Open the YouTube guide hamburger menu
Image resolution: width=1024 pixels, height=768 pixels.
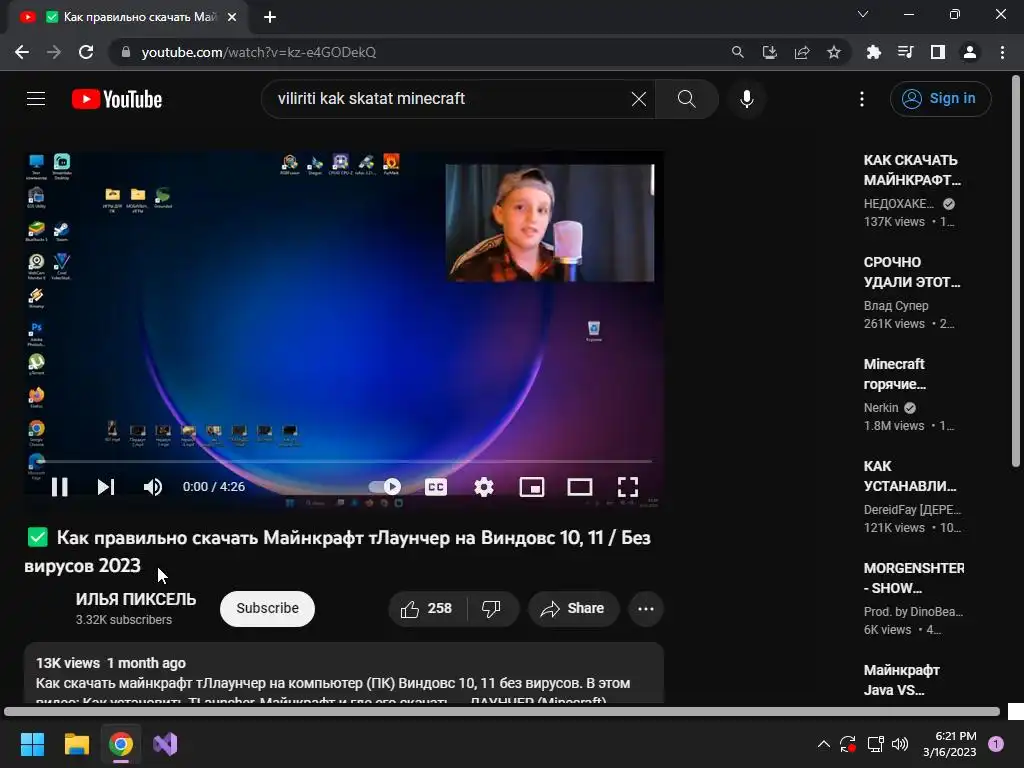coord(36,99)
